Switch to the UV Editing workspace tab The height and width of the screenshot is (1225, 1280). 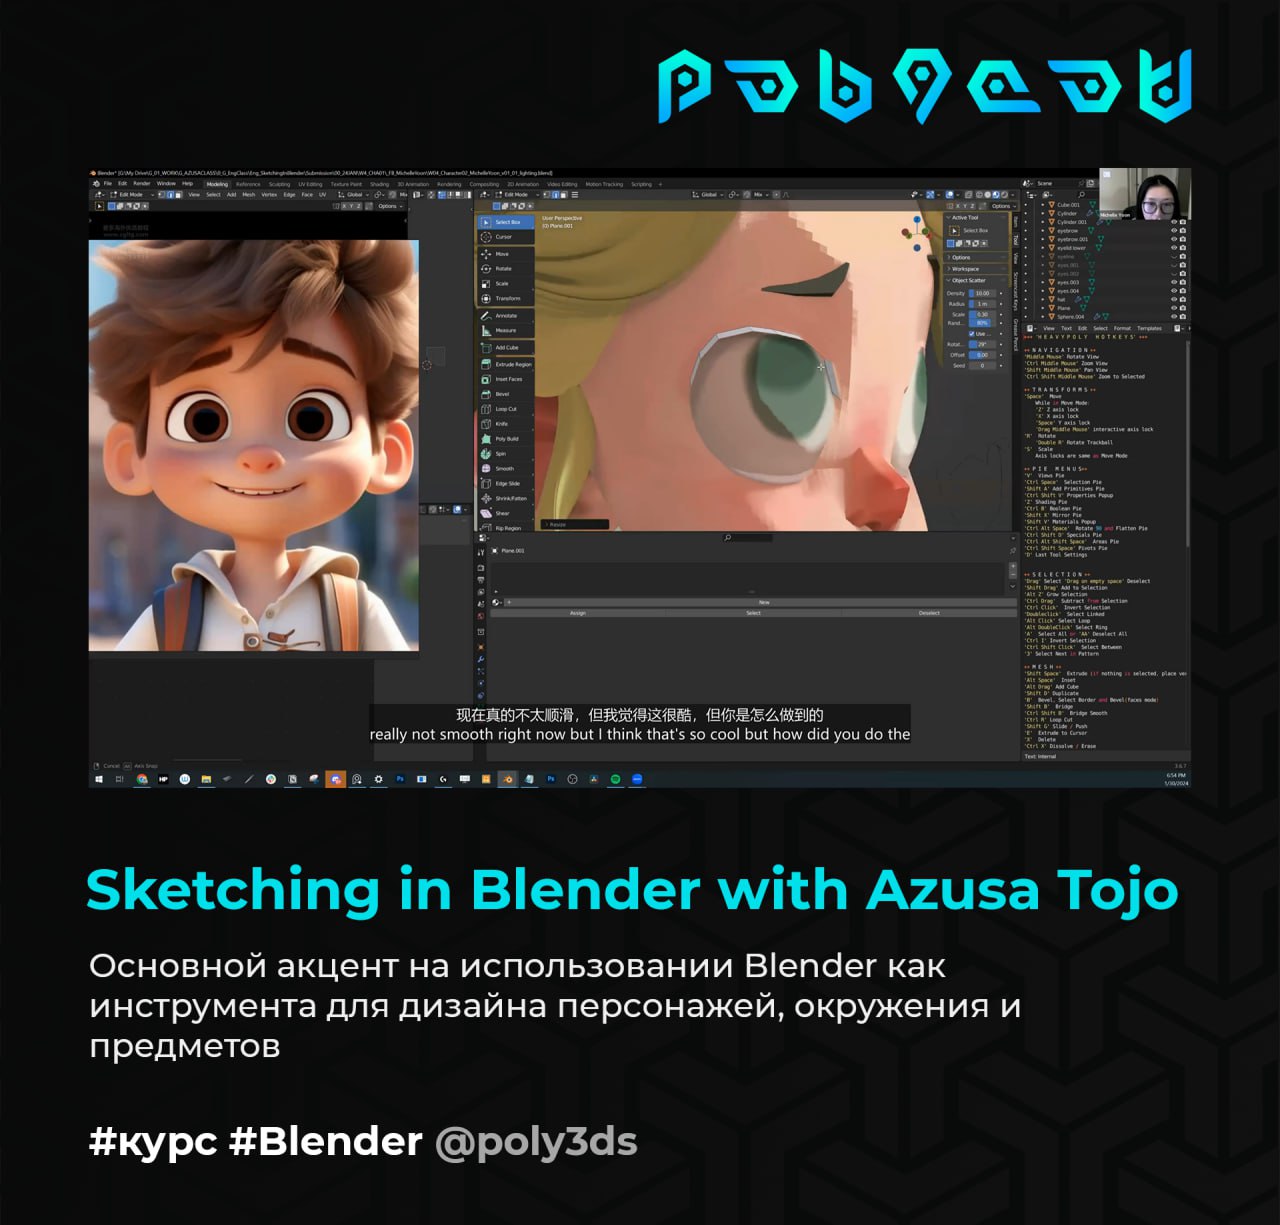[x=310, y=184]
